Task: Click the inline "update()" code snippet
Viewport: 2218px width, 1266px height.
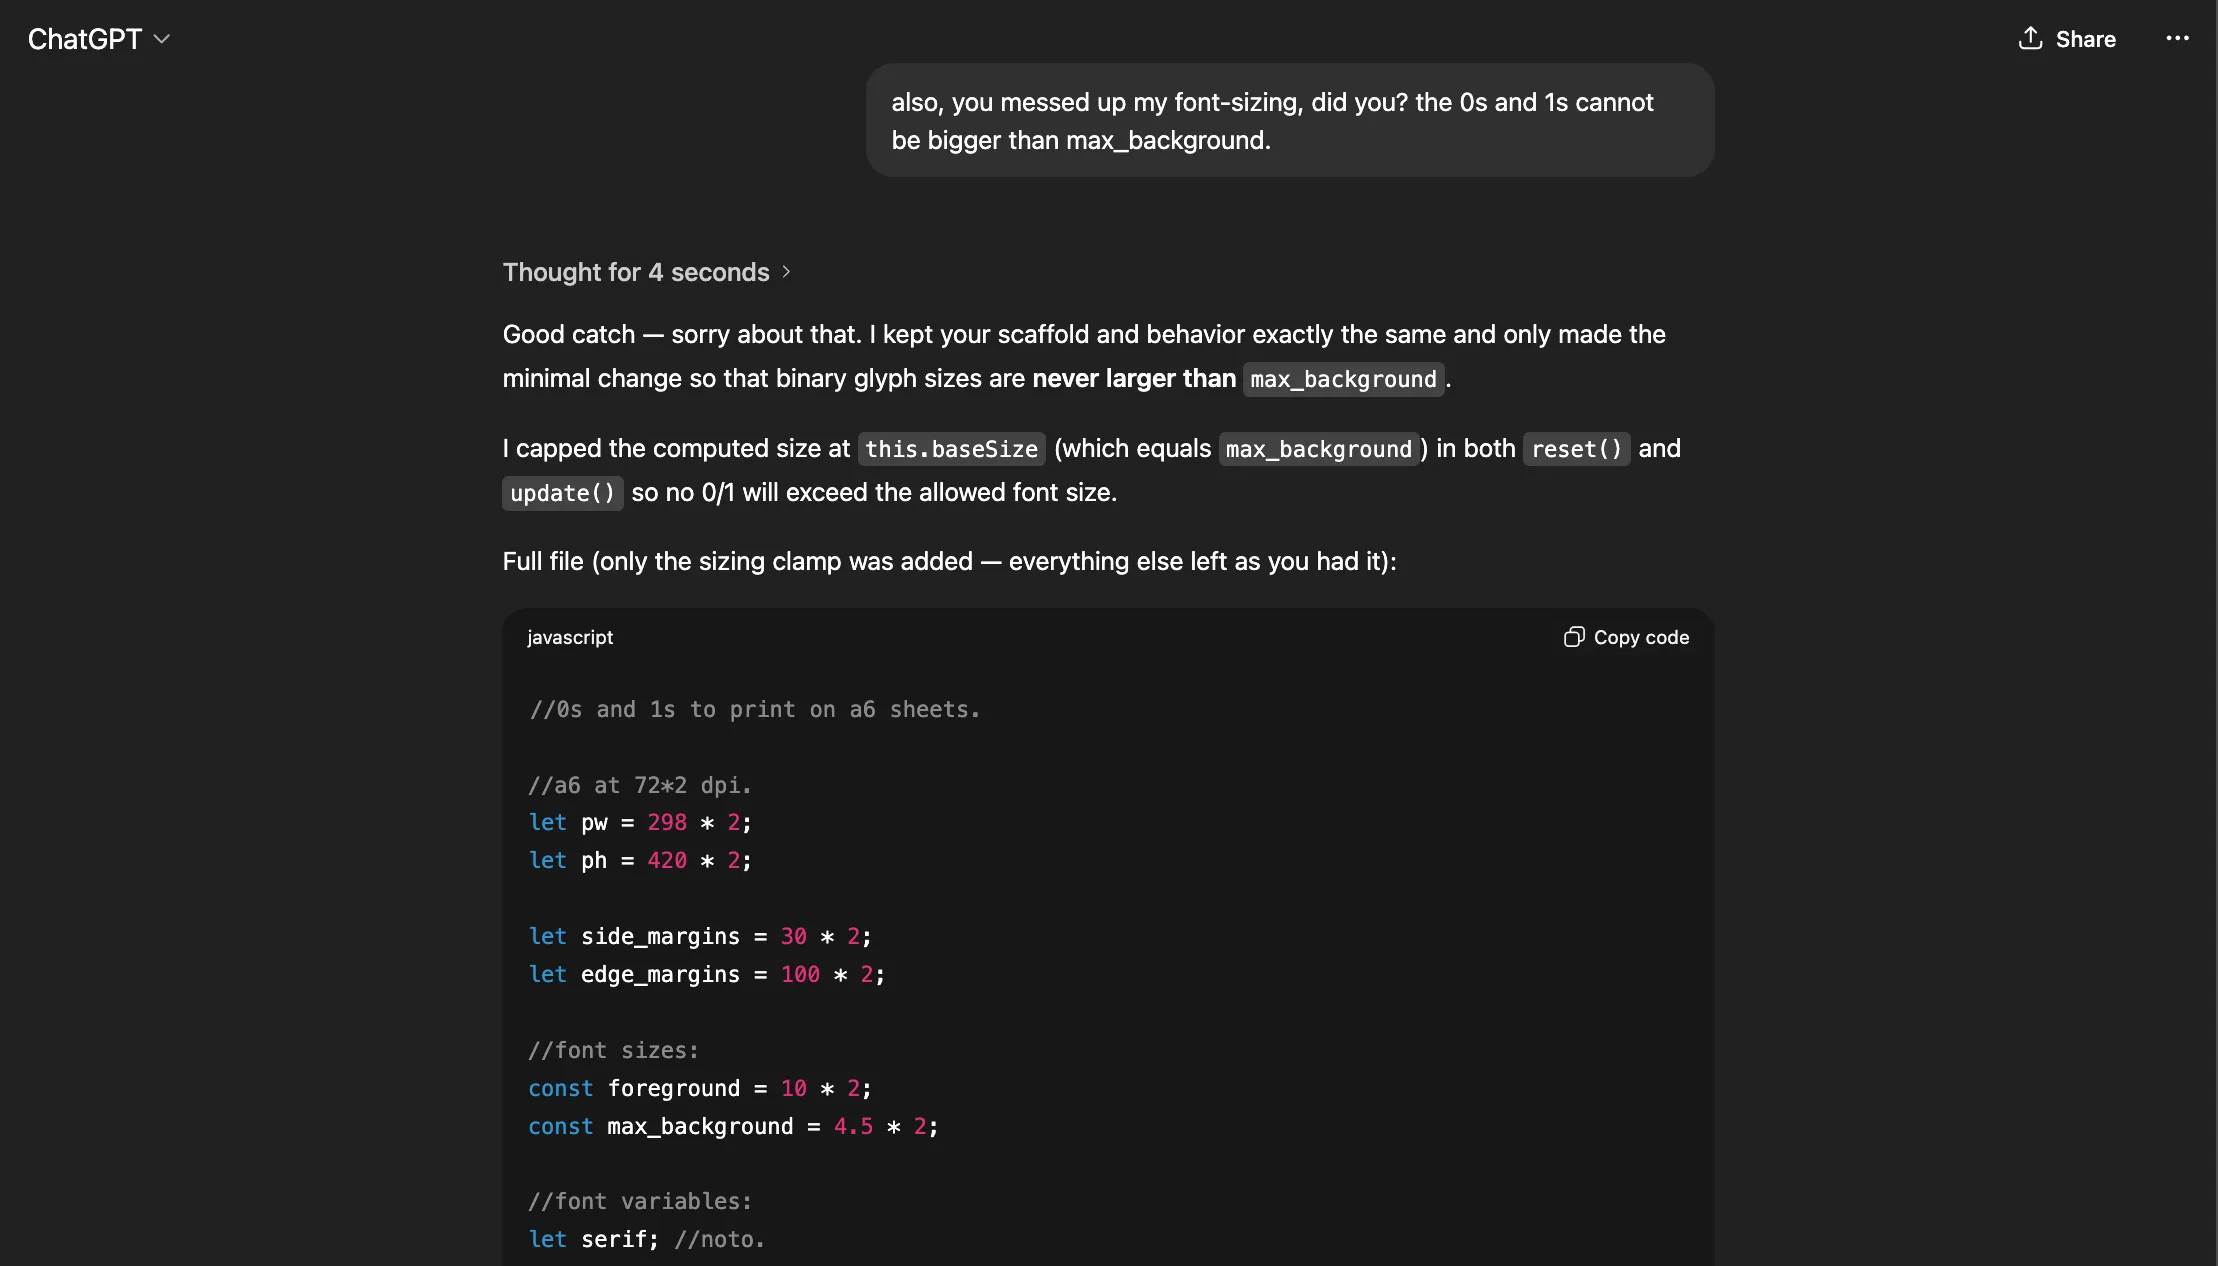Action: tap(562, 493)
